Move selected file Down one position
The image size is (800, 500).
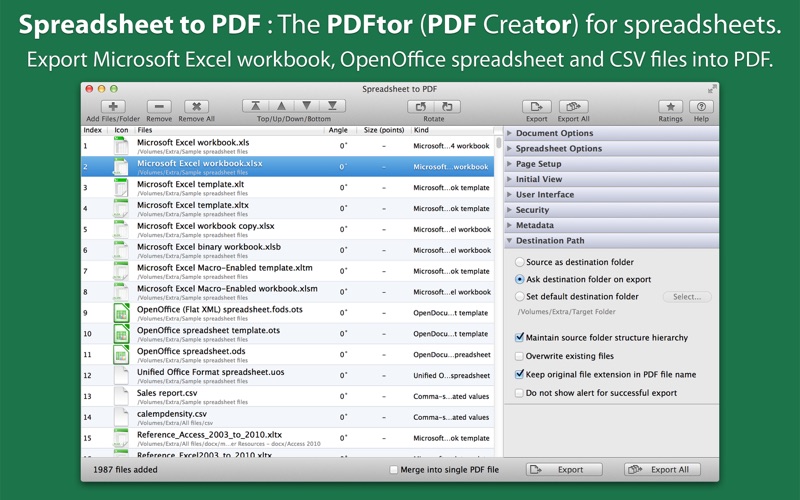point(307,106)
